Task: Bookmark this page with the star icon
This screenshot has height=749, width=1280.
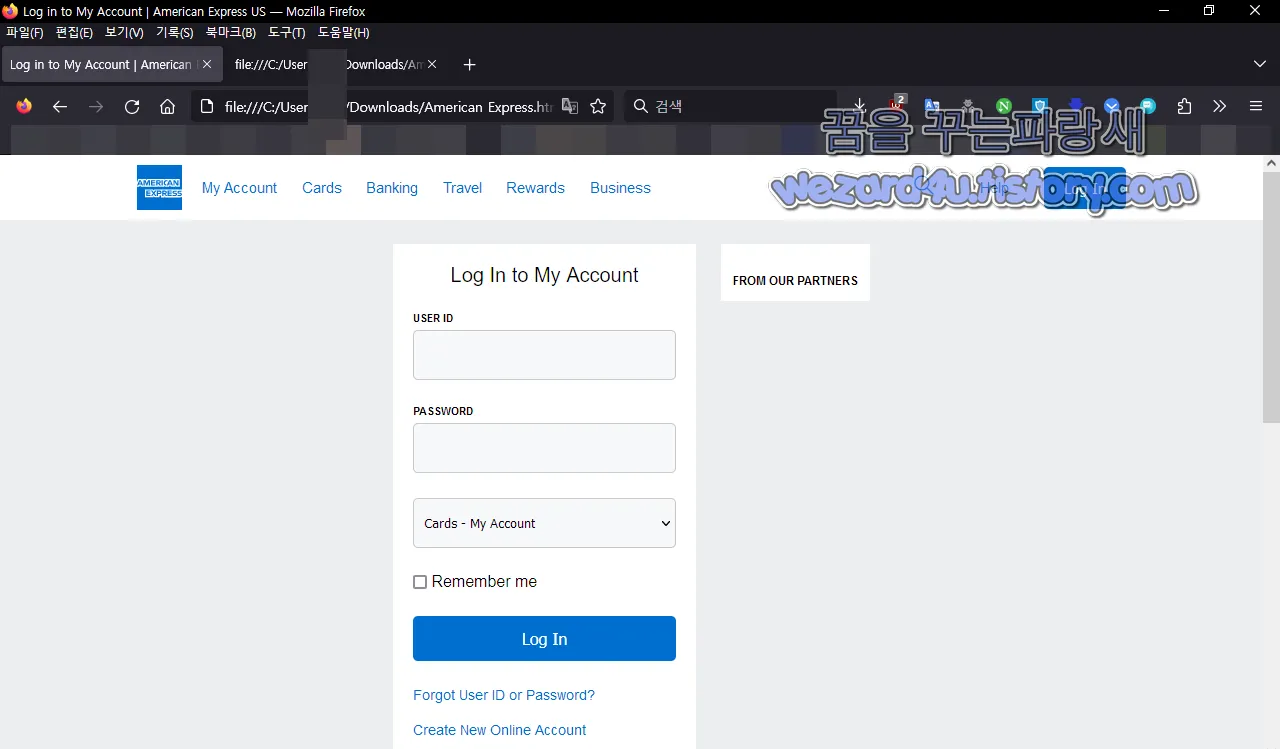Action: (598, 106)
